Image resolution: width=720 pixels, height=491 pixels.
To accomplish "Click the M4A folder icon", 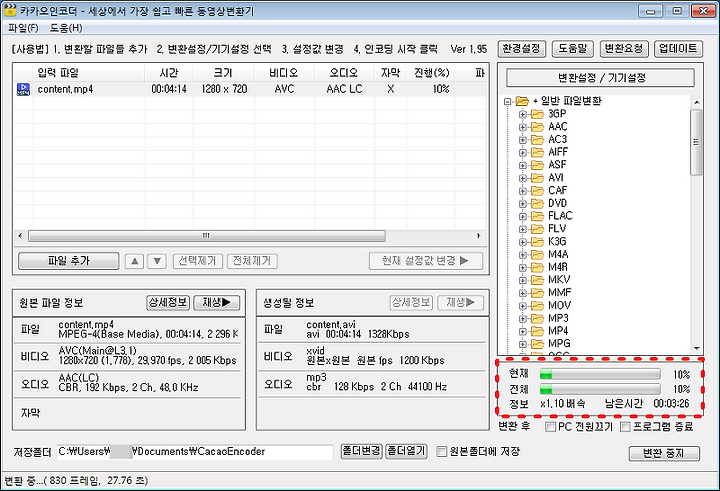I will 537,254.
